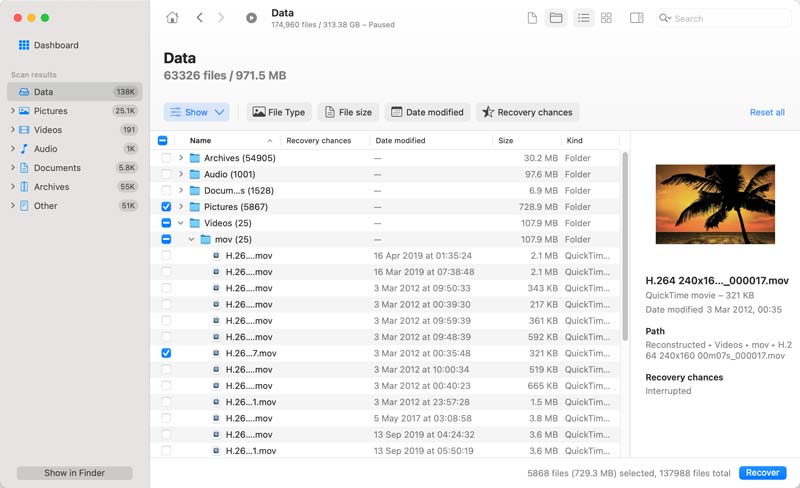
Task: Toggle the select-all header checkbox
Action: click(x=163, y=140)
